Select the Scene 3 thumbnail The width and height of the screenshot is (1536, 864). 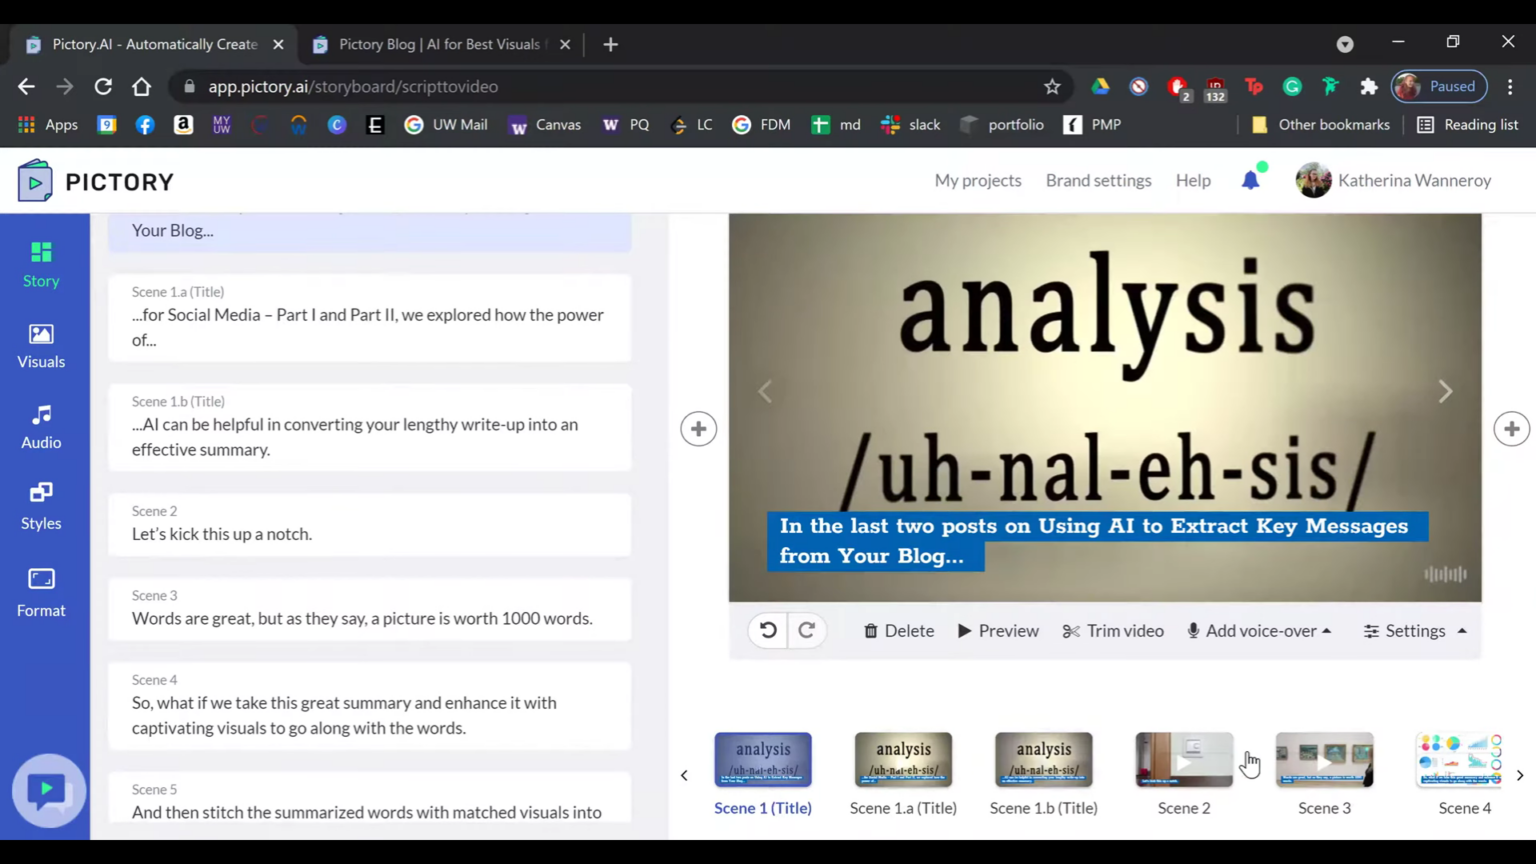click(1324, 760)
